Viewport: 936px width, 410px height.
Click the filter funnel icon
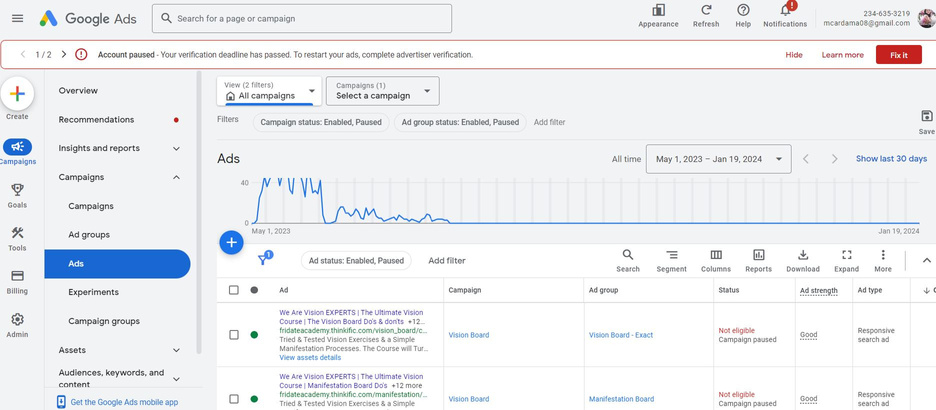click(x=264, y=260)
